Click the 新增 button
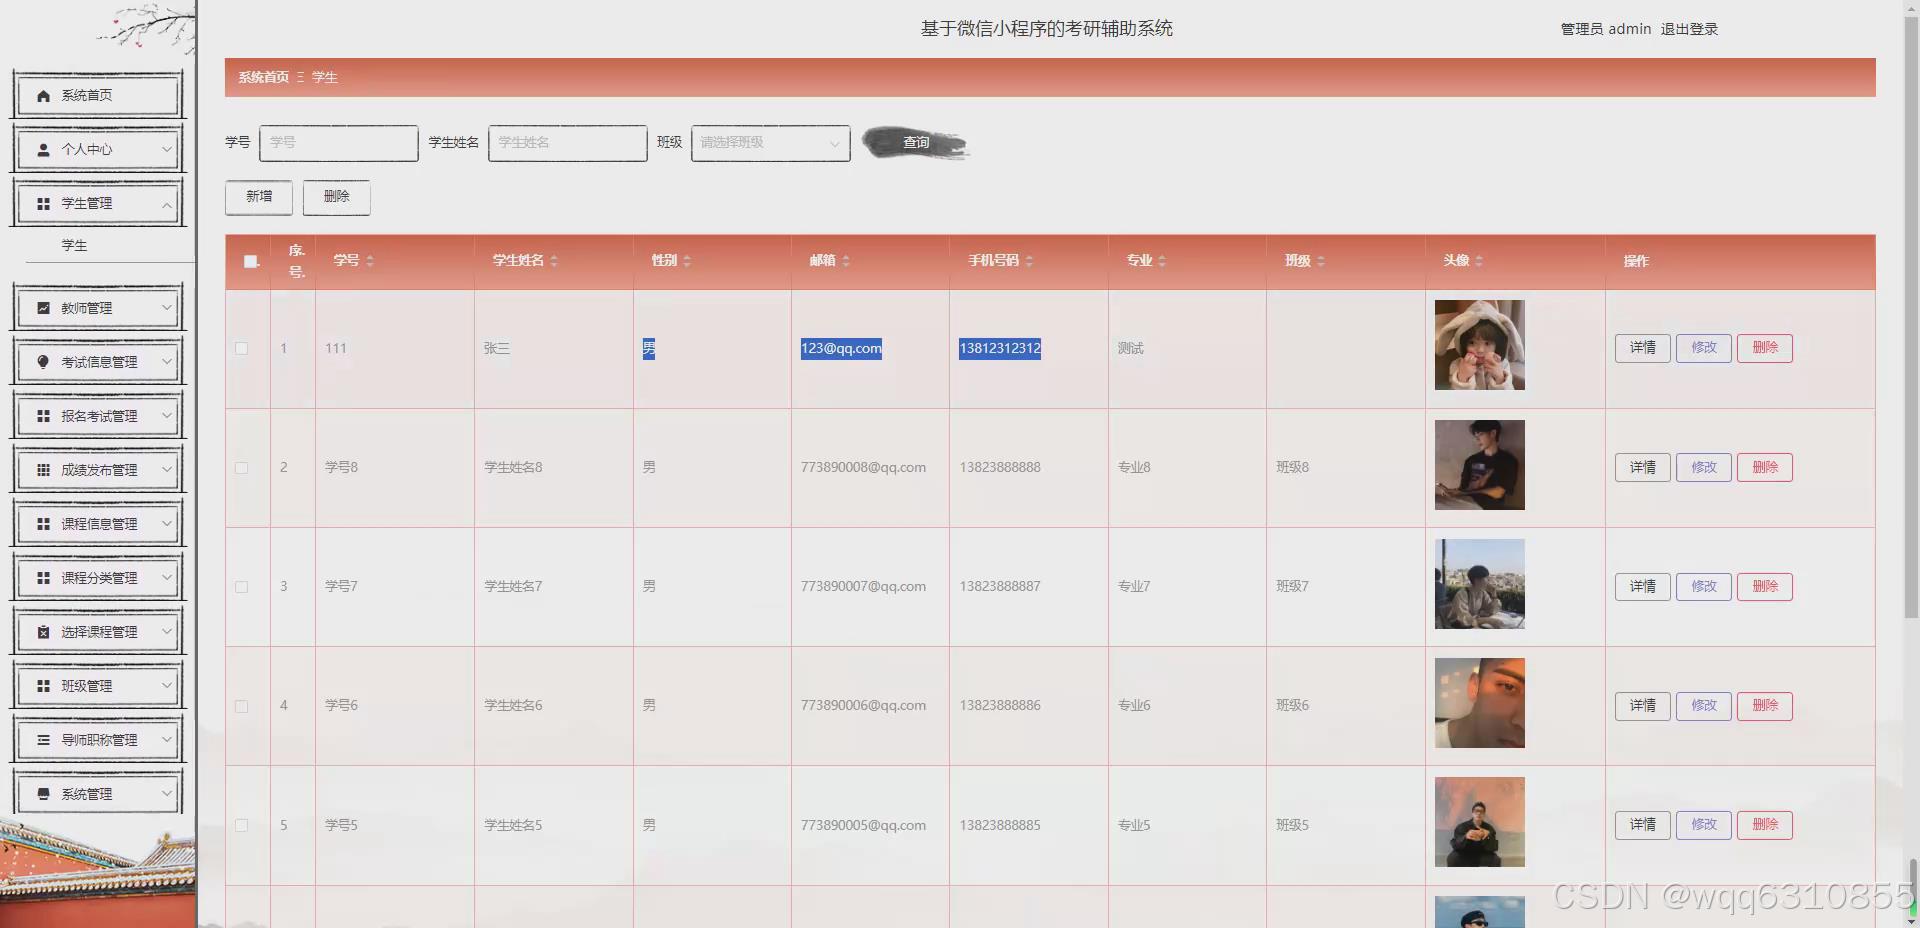The height and width of the screenshot is (928, 1920). (x=259, y=197)
